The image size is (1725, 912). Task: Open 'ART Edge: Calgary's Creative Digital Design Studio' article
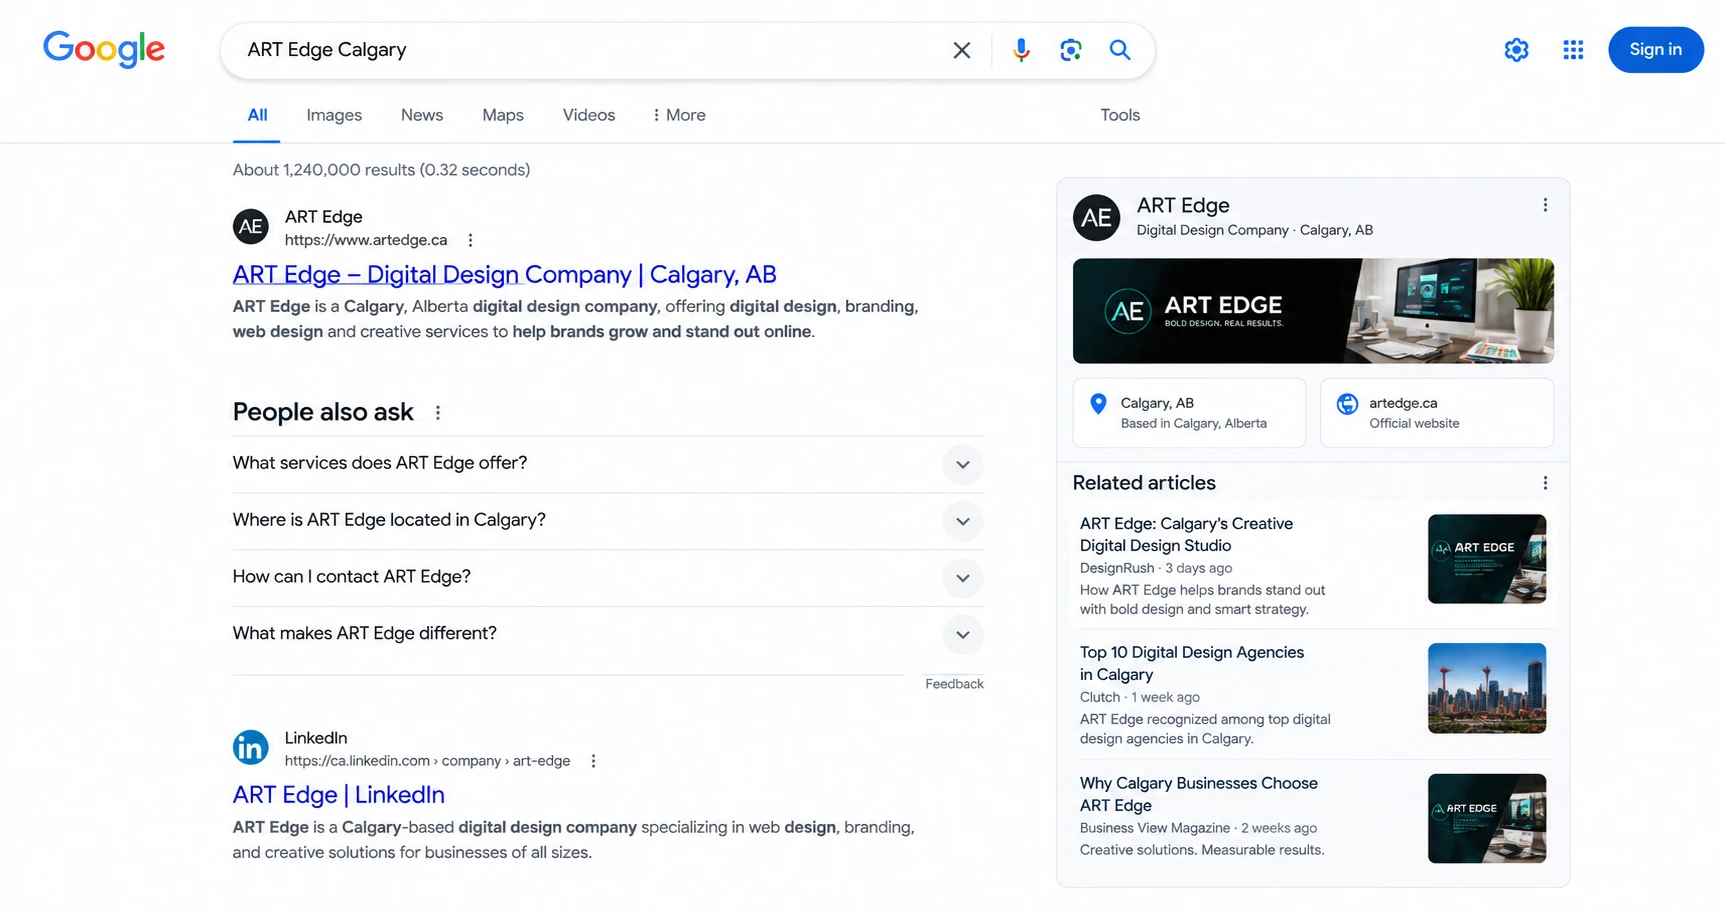(x=1186, y=535)
